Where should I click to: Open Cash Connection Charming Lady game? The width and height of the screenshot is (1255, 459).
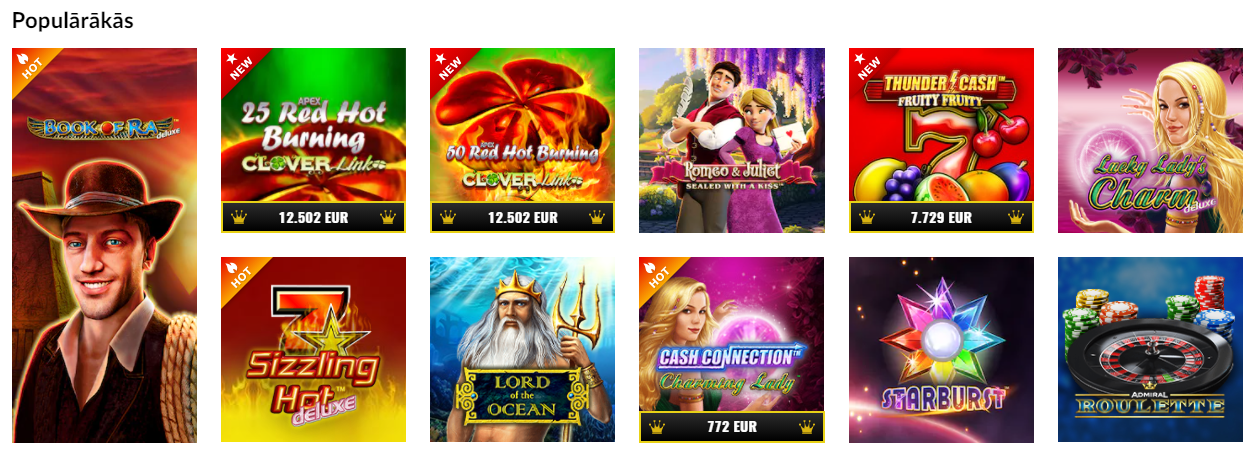(x=732, y=350)
